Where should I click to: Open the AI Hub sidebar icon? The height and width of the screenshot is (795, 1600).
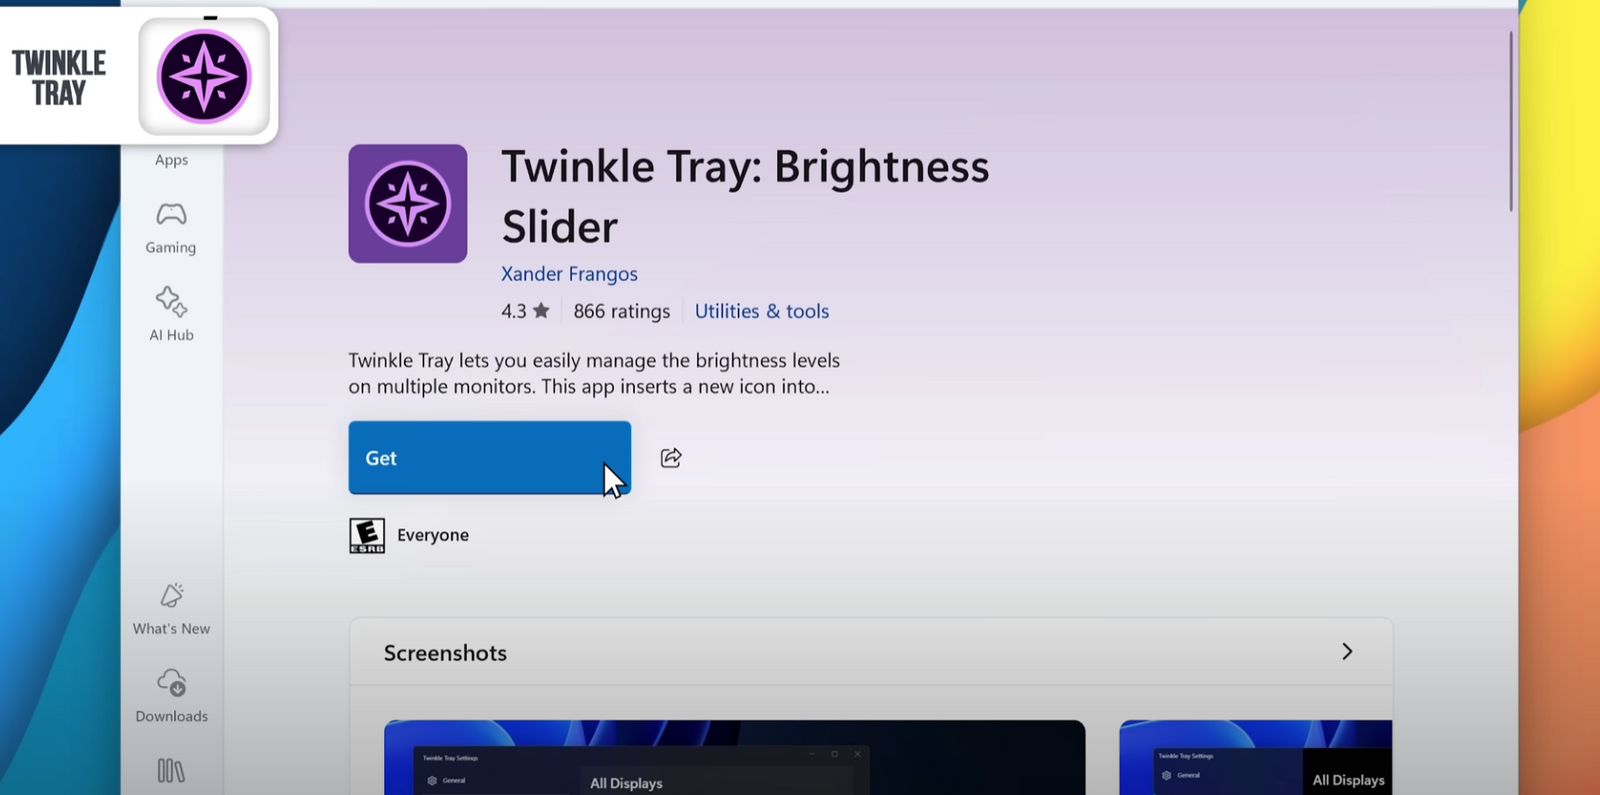(x=171, y=314)
